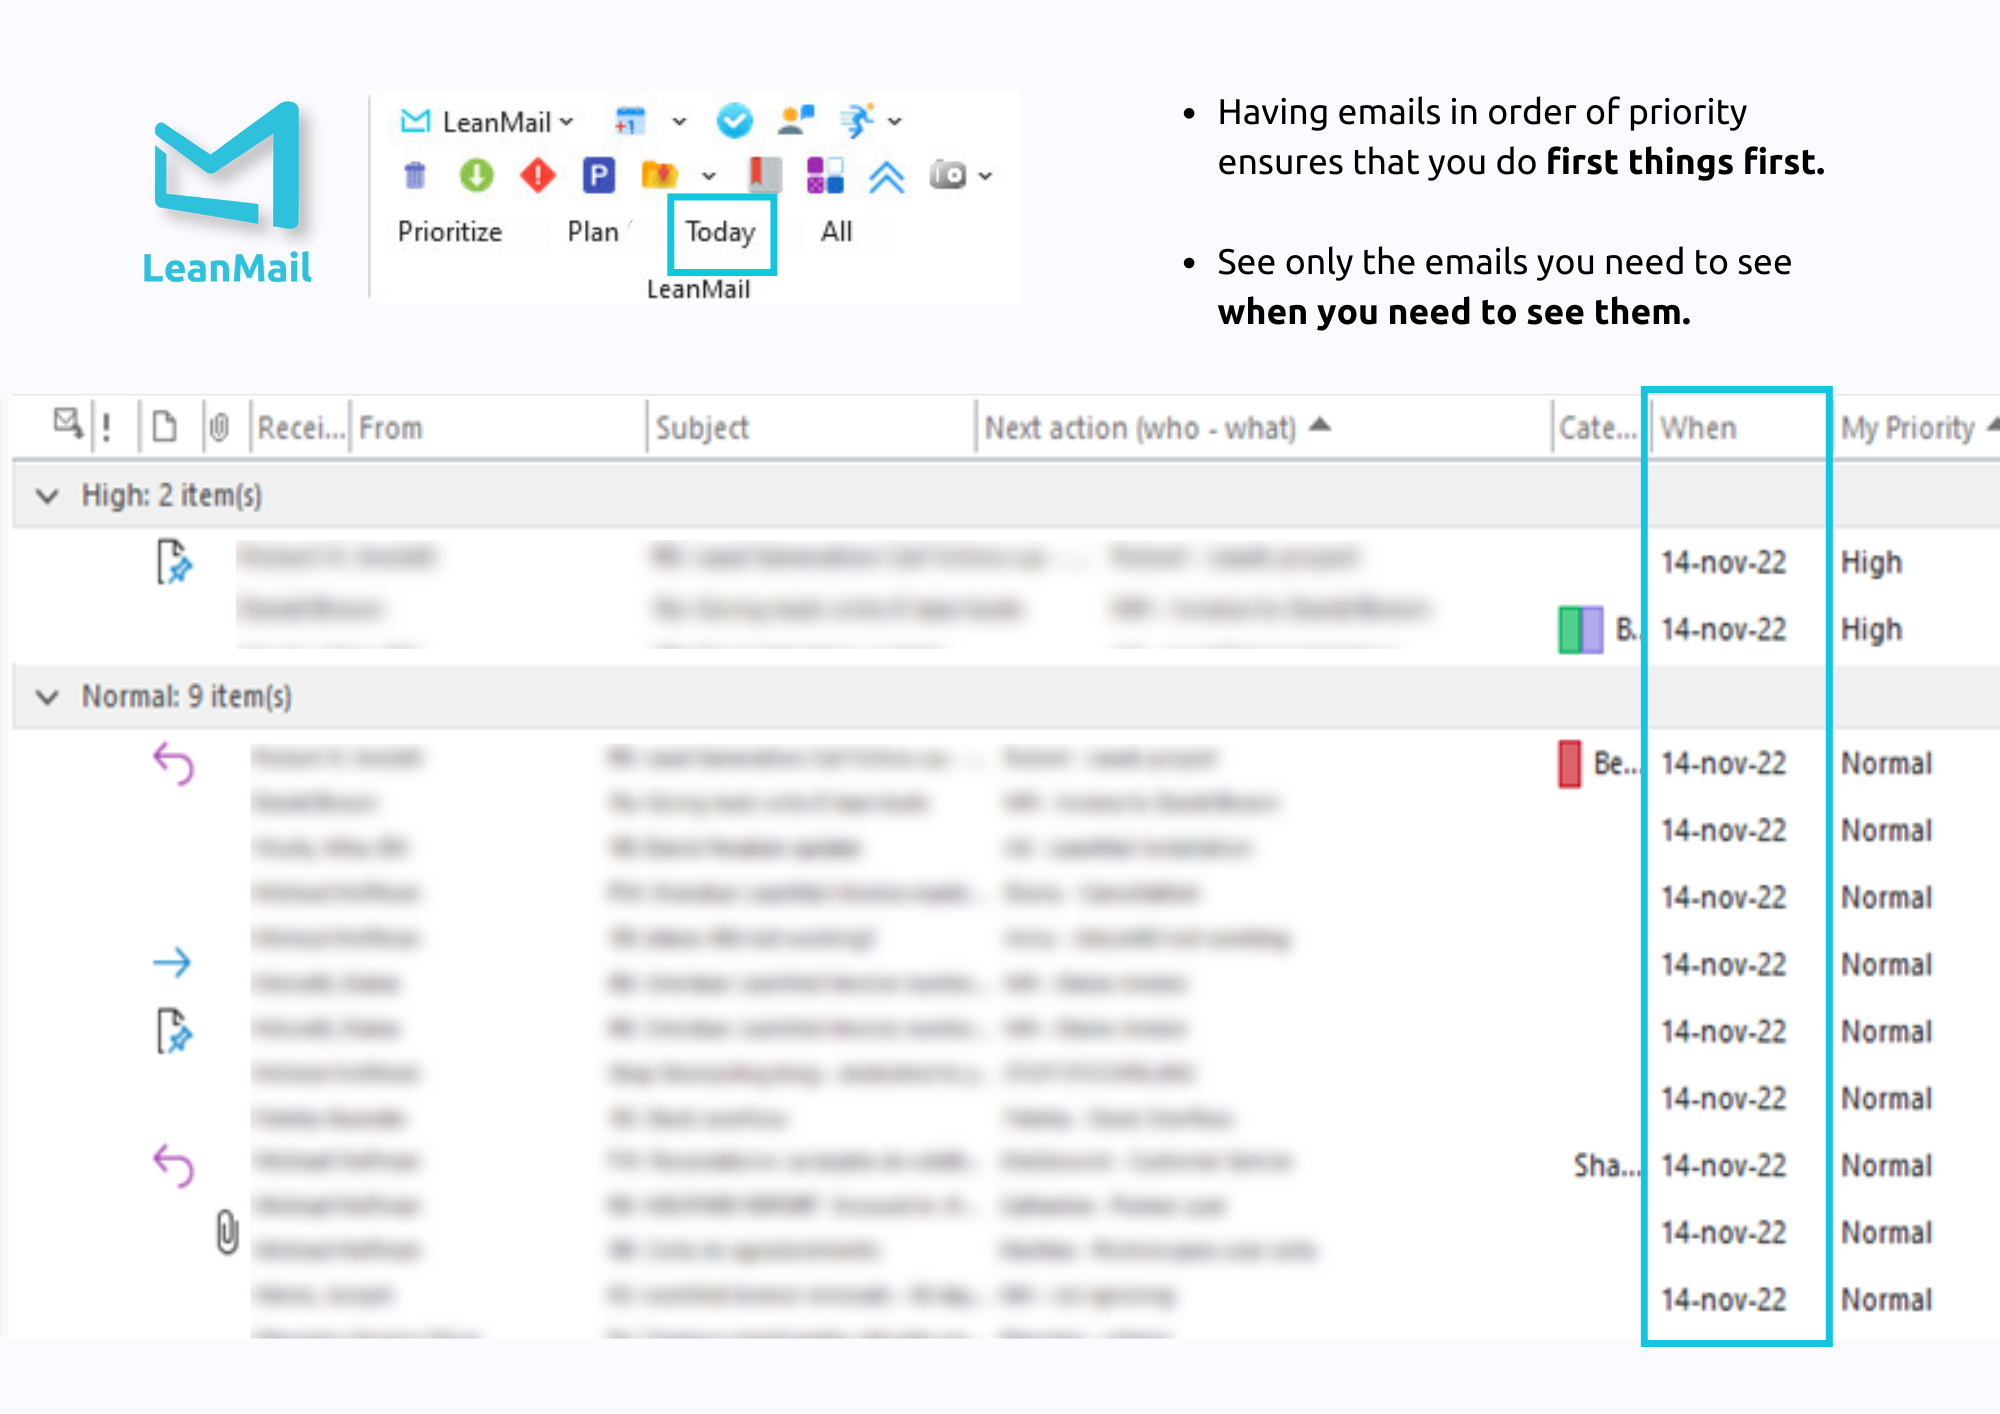
Task: Collapse the Normal: 9 item(s) group
Action: 47,697
